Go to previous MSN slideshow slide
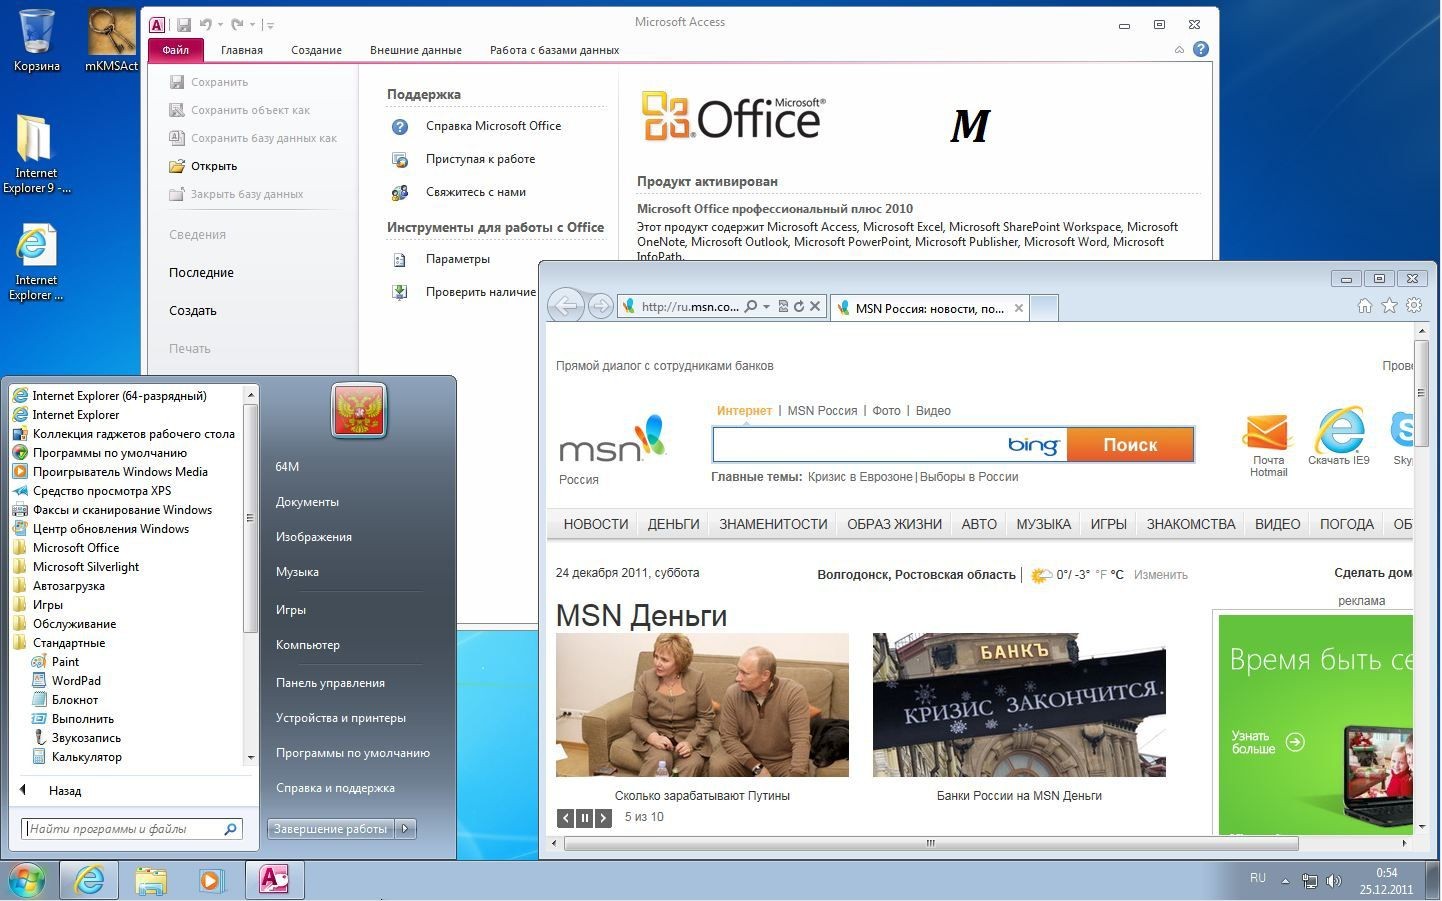Screen dimensions: 1442x901 [566, 818]
